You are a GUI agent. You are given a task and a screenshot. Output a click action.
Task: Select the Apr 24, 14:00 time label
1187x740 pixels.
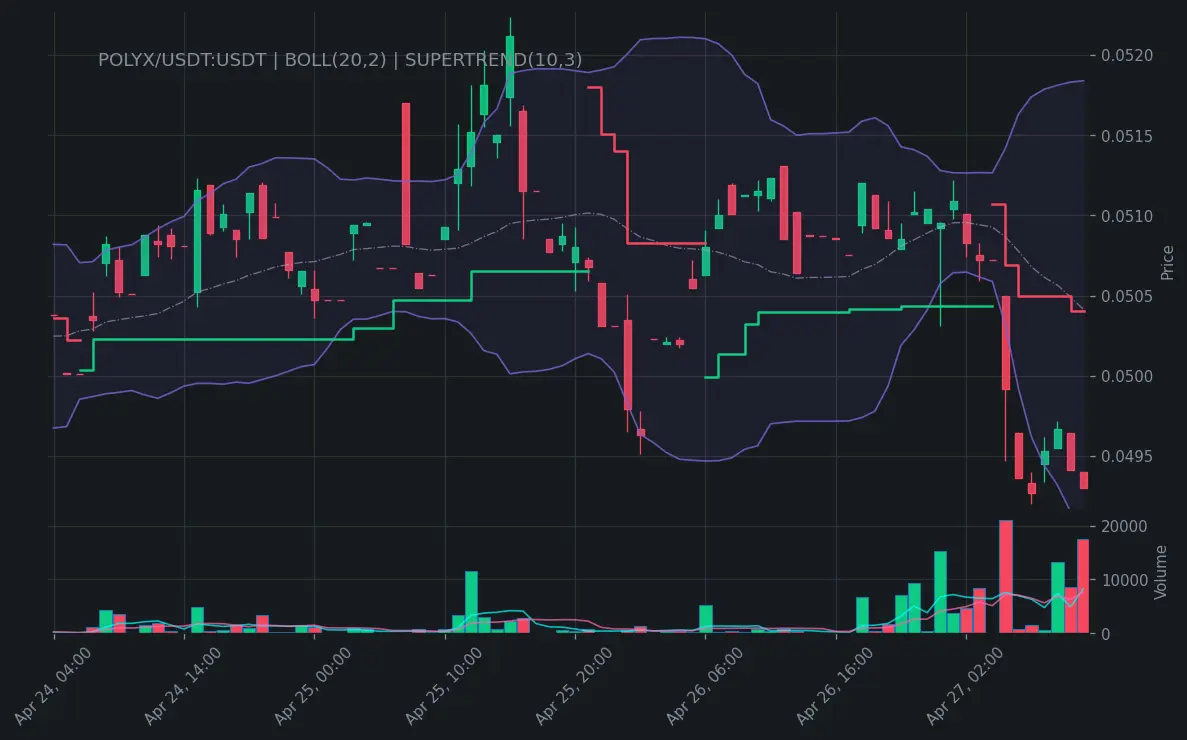coord(182,686)
